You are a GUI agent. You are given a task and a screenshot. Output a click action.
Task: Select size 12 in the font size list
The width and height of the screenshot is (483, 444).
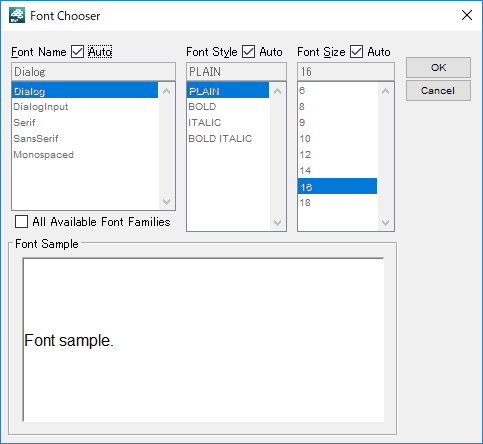pos(338,155)
